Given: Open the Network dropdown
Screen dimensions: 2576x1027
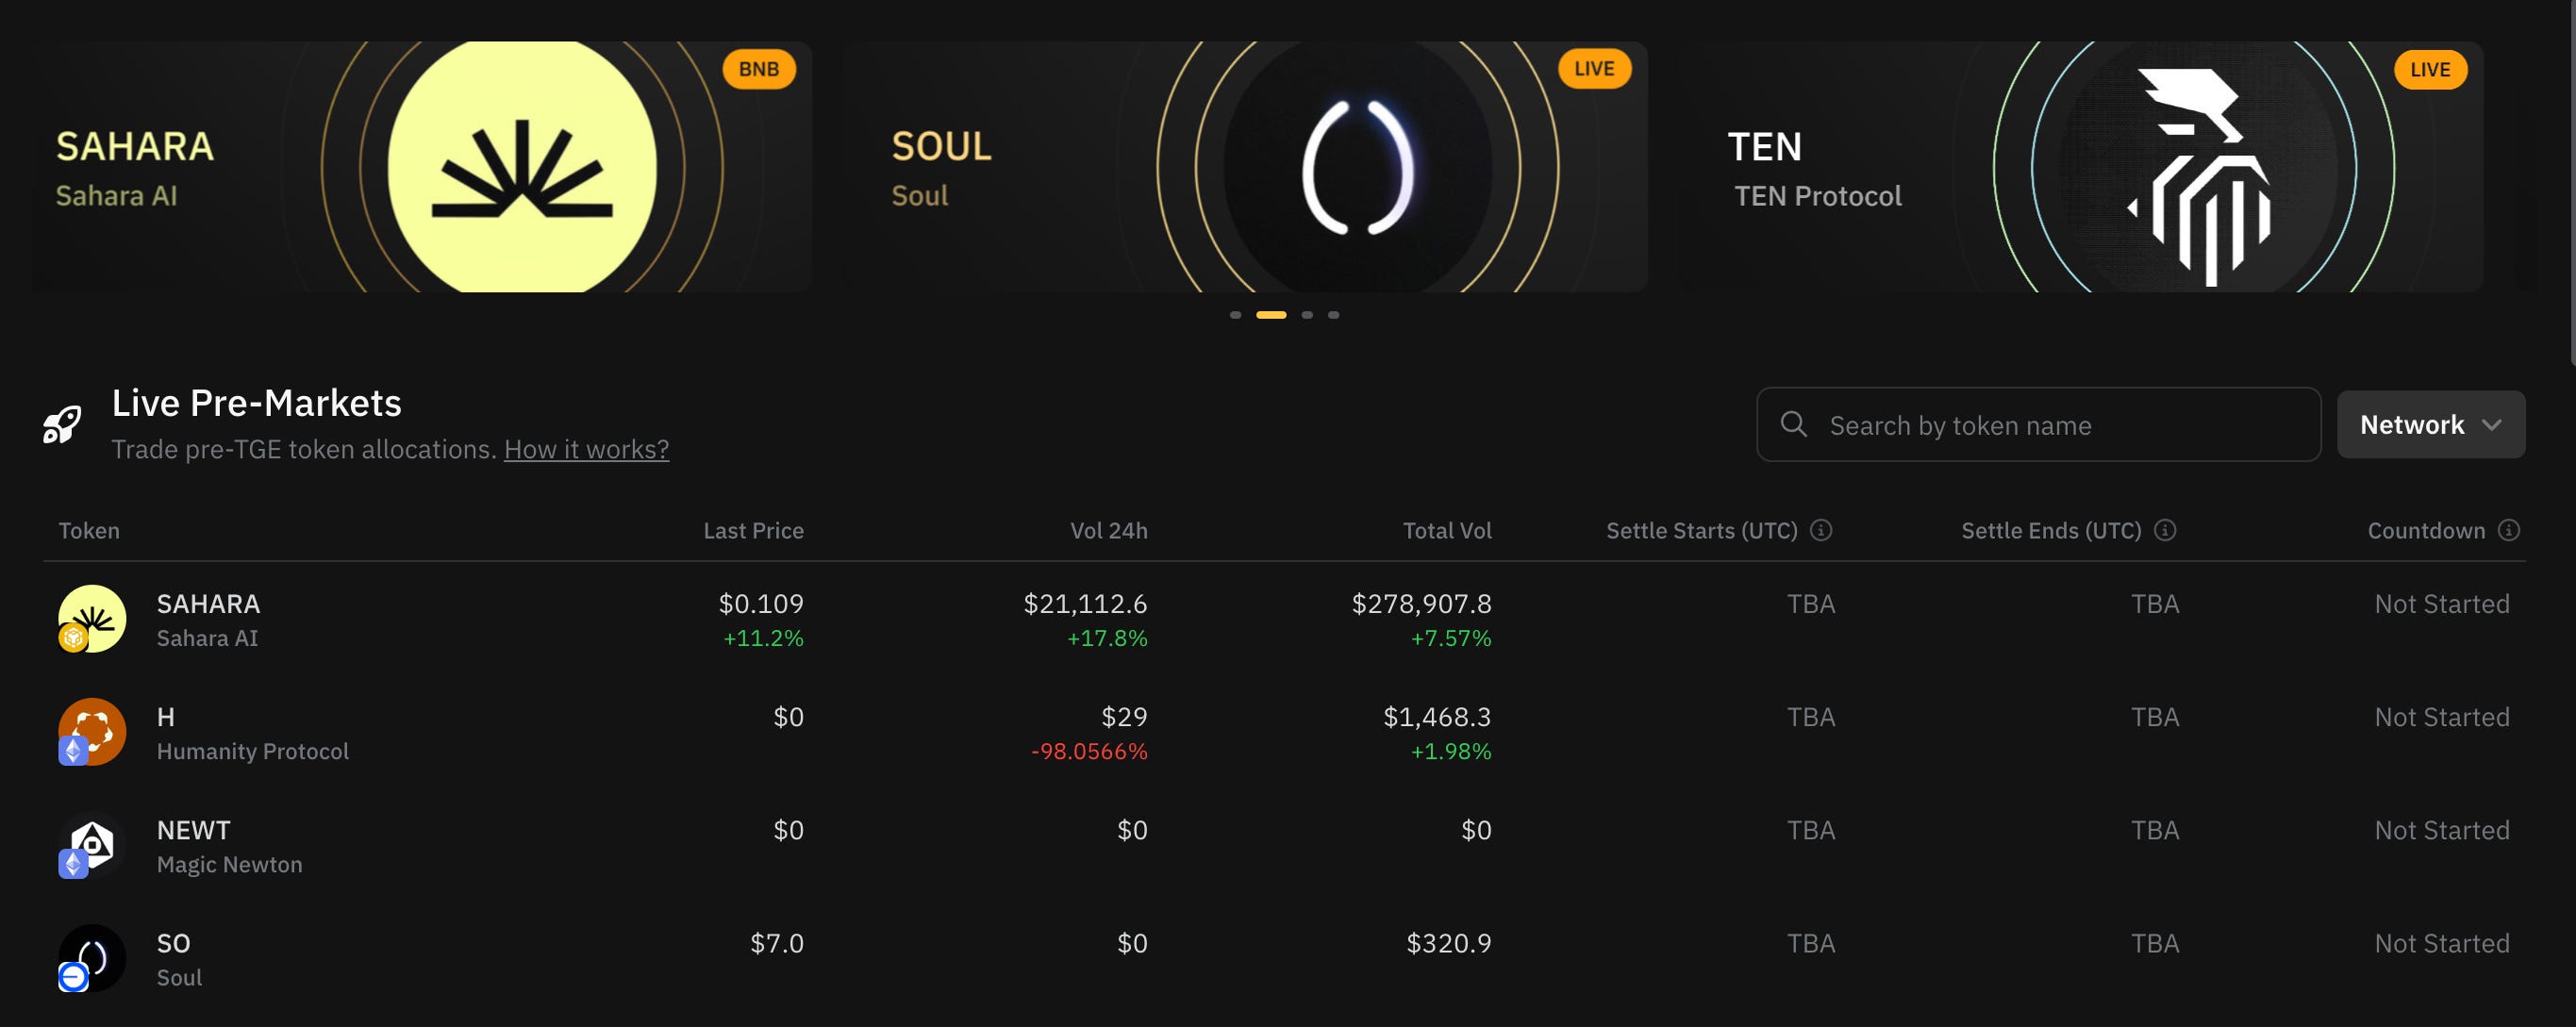Looking at the screenshot, I should [x=2430, y=425].
